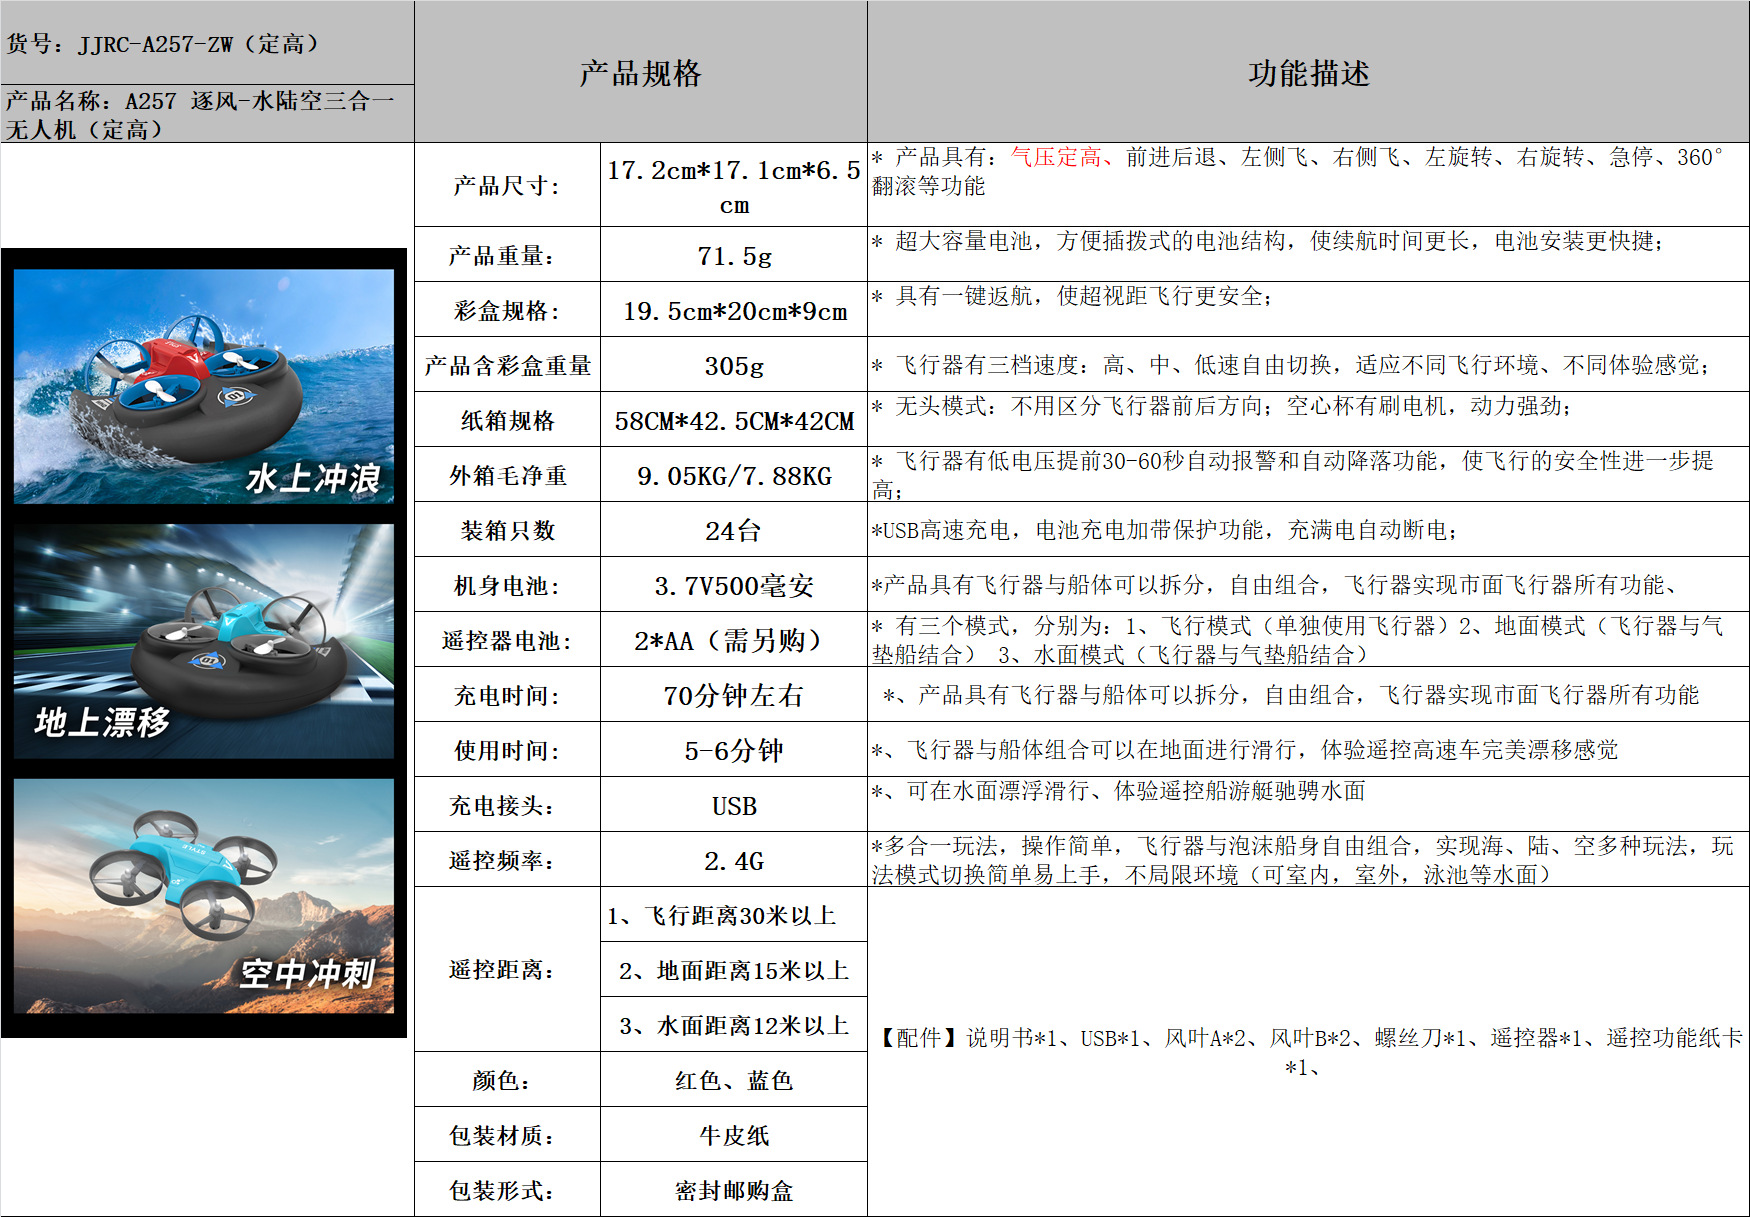Select the 遥控距离 label cell
Image resolution: width=1750 pixels, height=1217 pixels.
(507, 969)
